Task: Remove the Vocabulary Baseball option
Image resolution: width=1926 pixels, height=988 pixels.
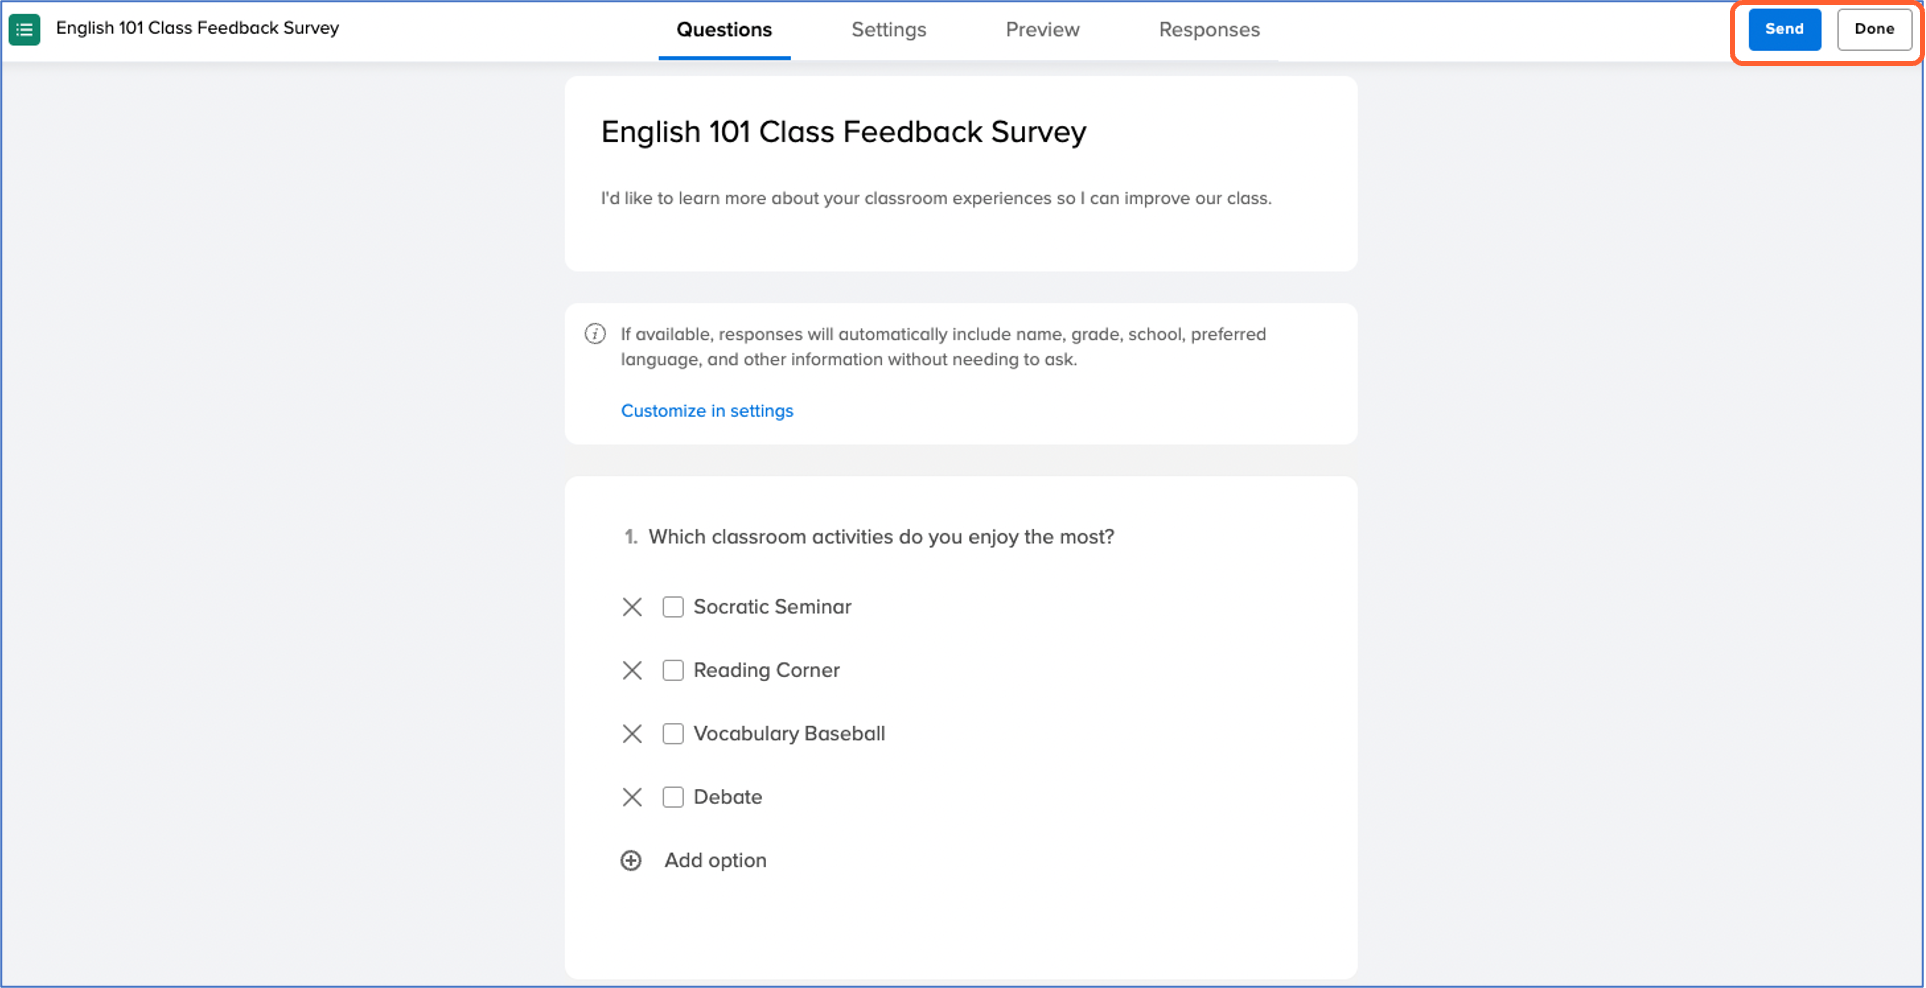Action: (632, 734)
